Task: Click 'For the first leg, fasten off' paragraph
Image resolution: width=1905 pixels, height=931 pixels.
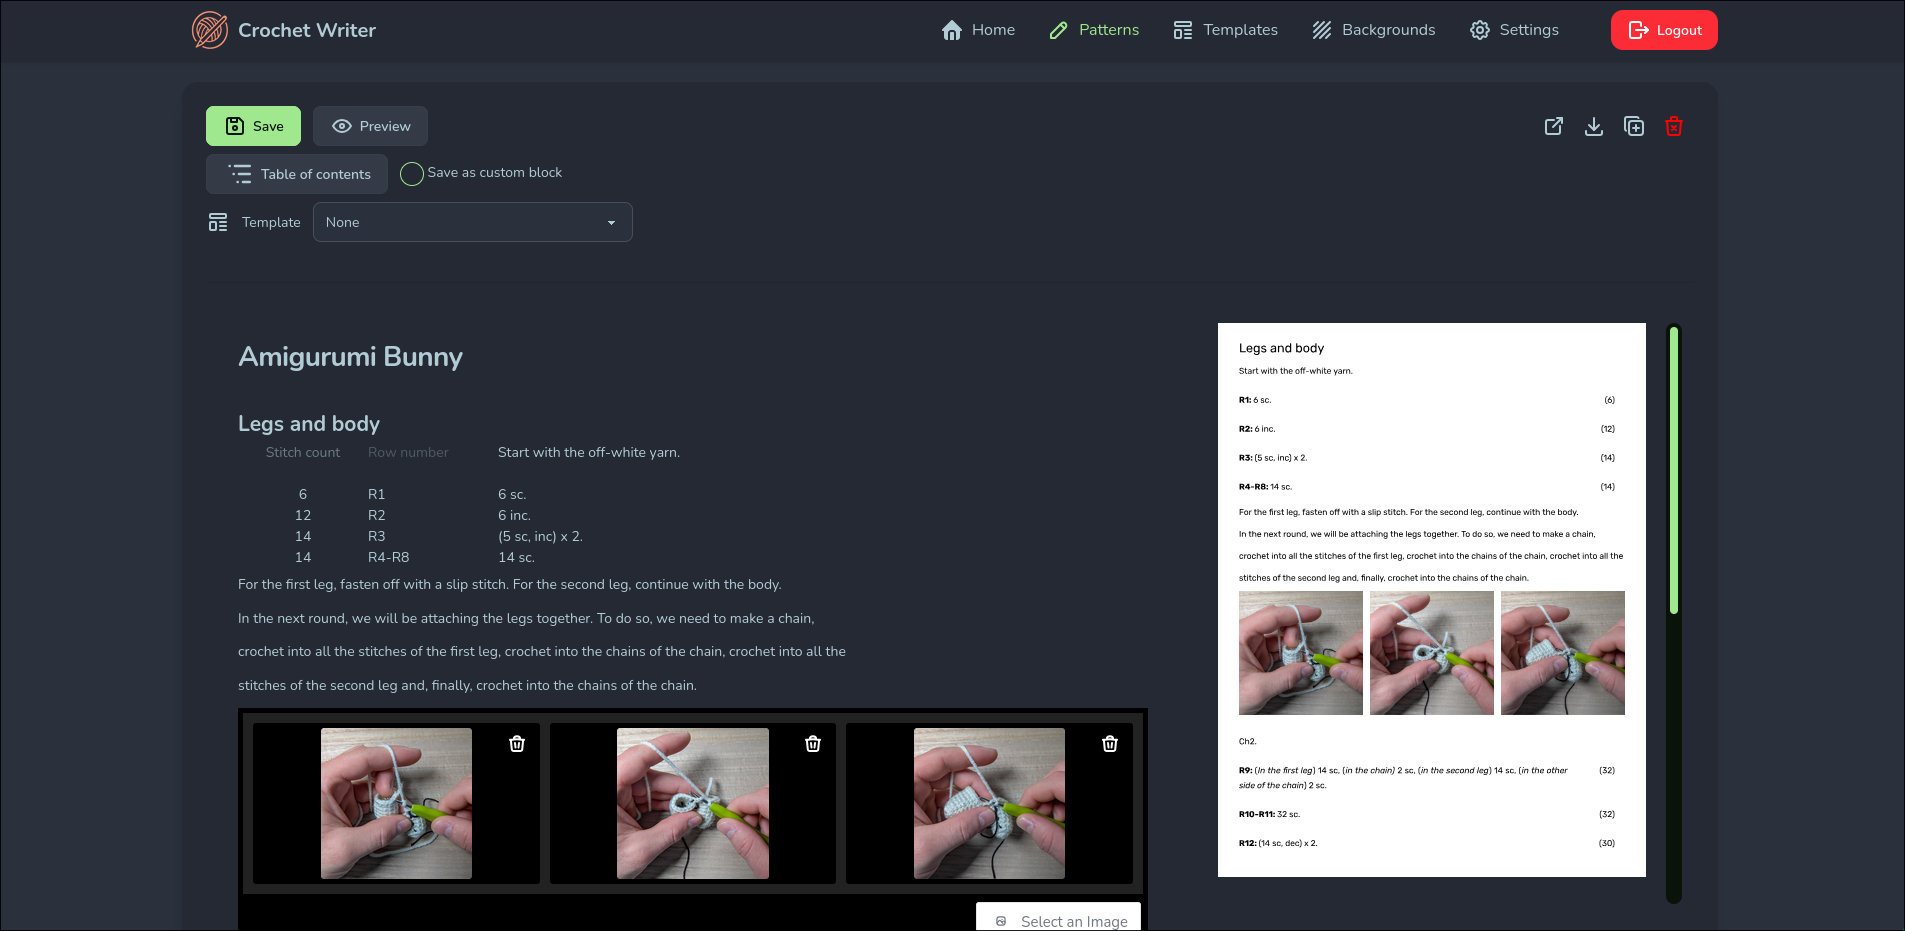Action: (510, 585)
